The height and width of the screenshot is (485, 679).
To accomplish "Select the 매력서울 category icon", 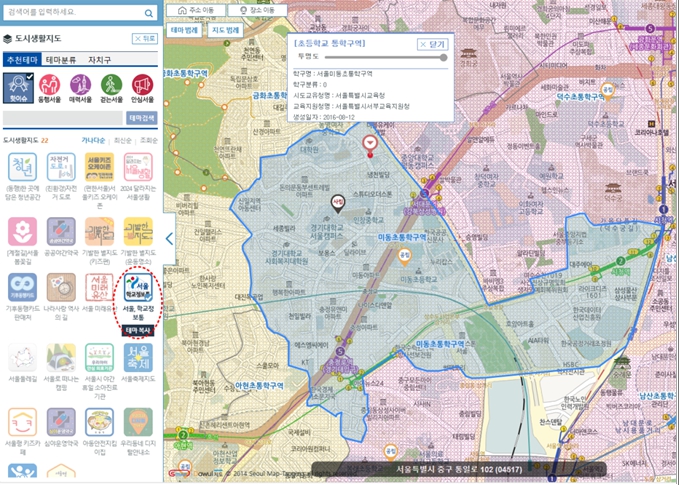I will tap(81, 88).
